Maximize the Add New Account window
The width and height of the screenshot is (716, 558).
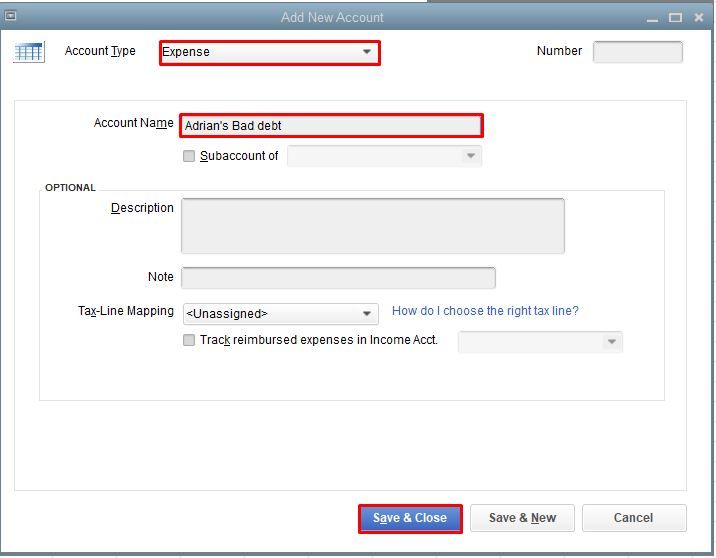[x=675, y=17]
